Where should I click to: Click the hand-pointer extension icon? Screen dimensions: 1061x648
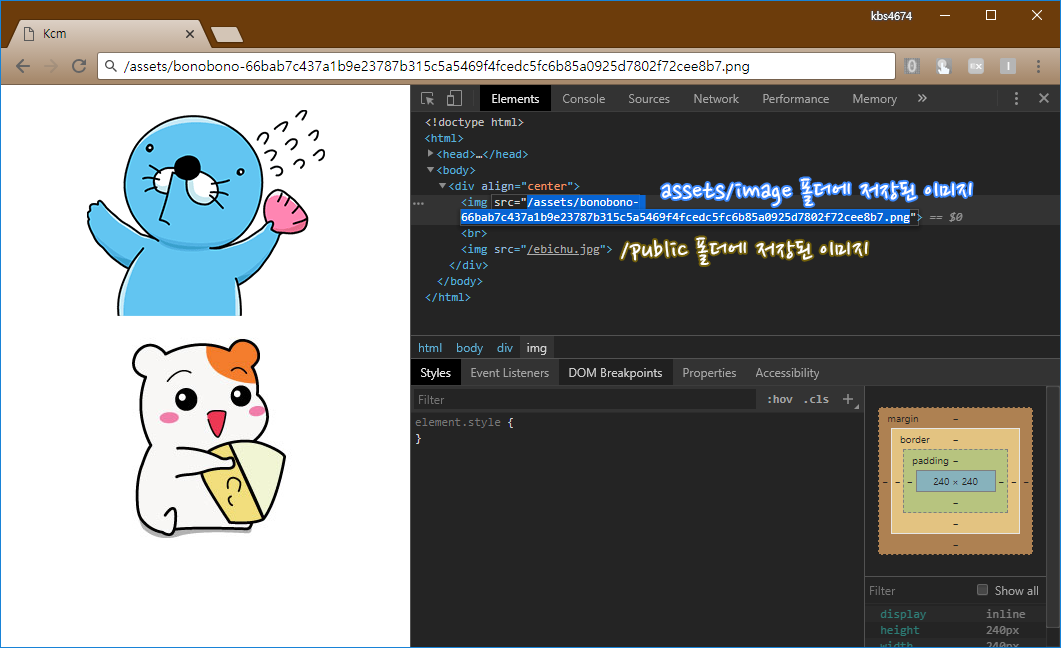[943, 66]
